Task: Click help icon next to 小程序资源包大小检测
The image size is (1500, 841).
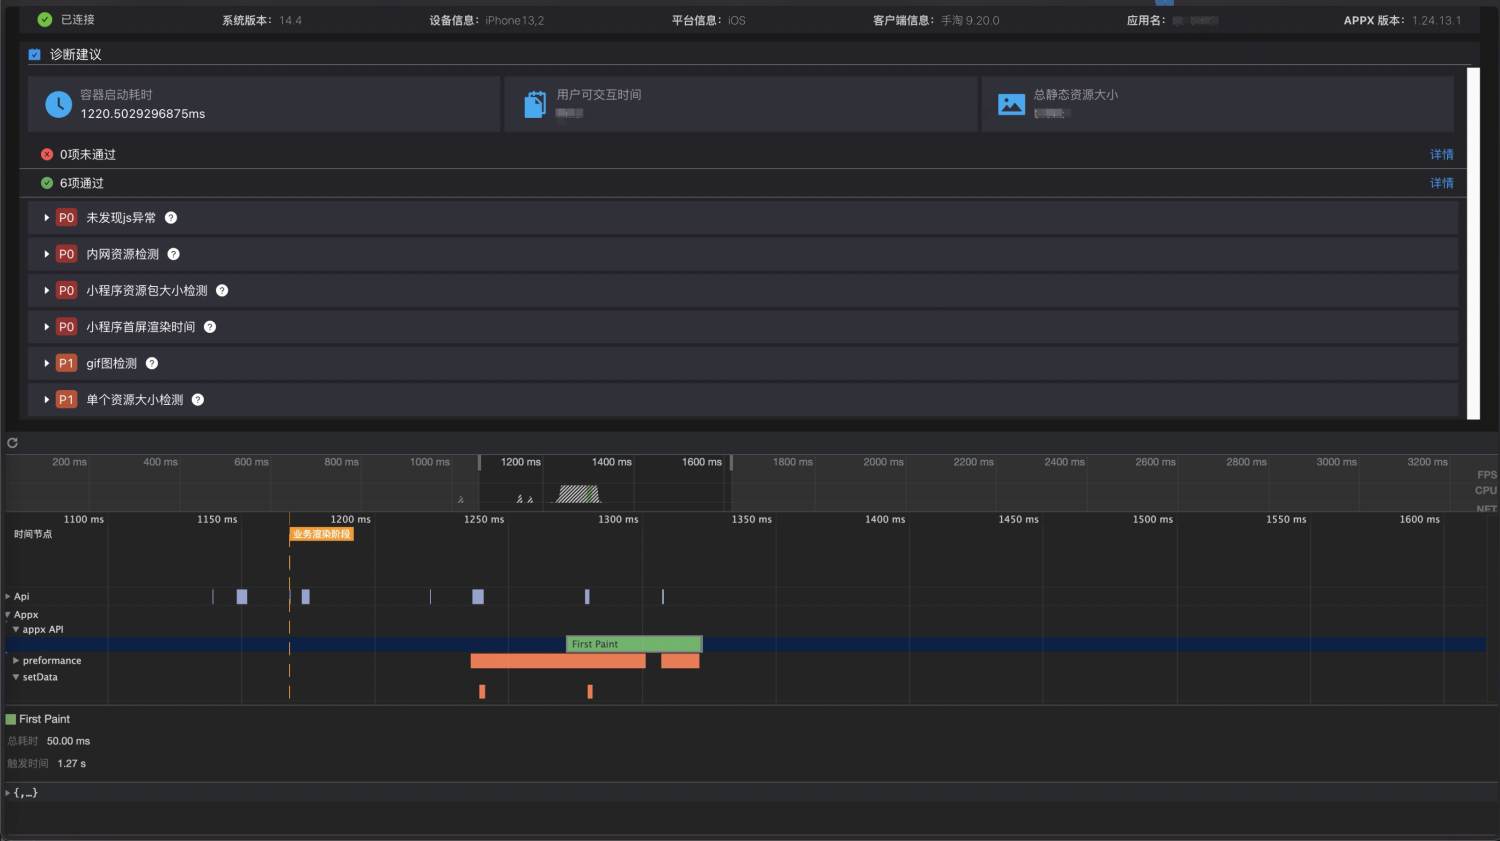Action: pos(222,291)
